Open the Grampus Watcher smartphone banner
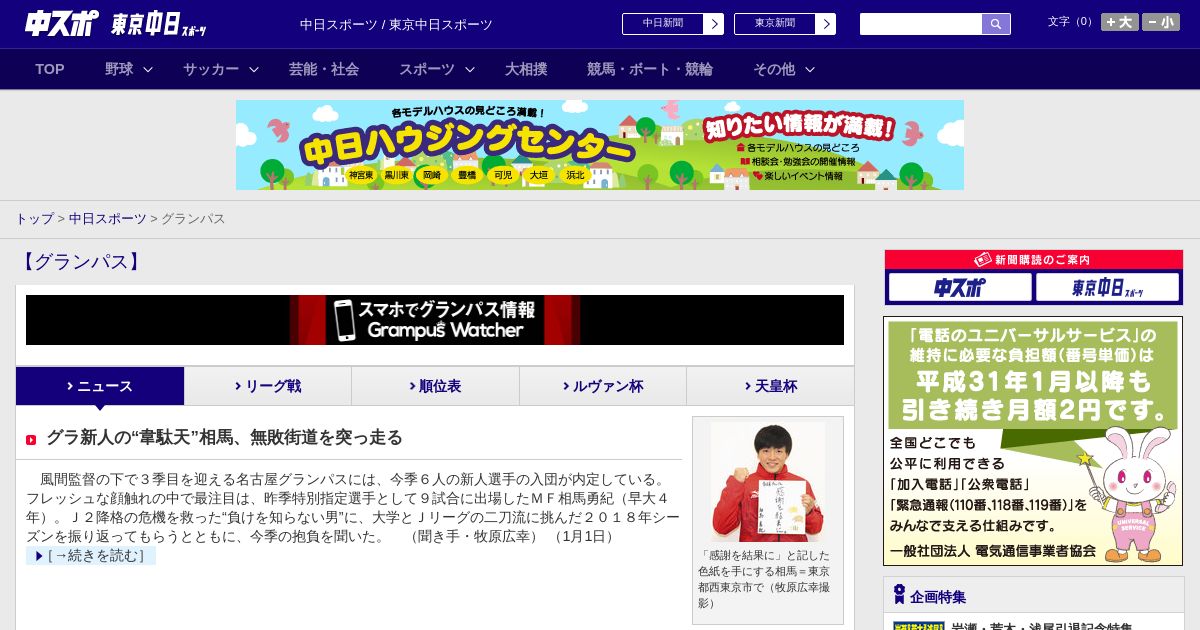The width and height of the screenshot is (1200, 630). [x=435, y=320]
